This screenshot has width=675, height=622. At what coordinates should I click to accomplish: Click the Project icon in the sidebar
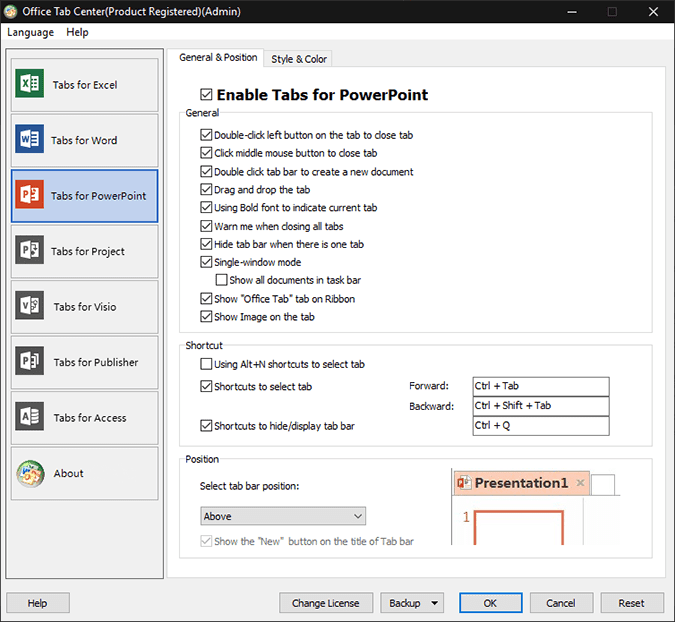click(x=29, y=250)
